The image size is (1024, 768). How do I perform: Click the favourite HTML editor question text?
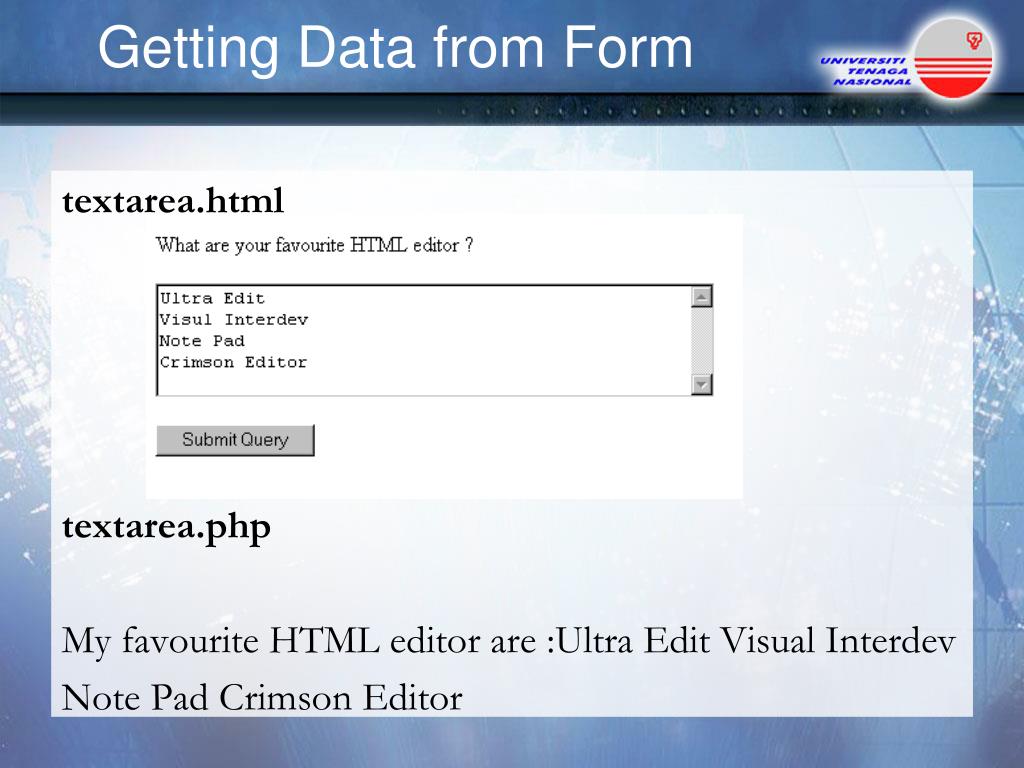(314, 246)
